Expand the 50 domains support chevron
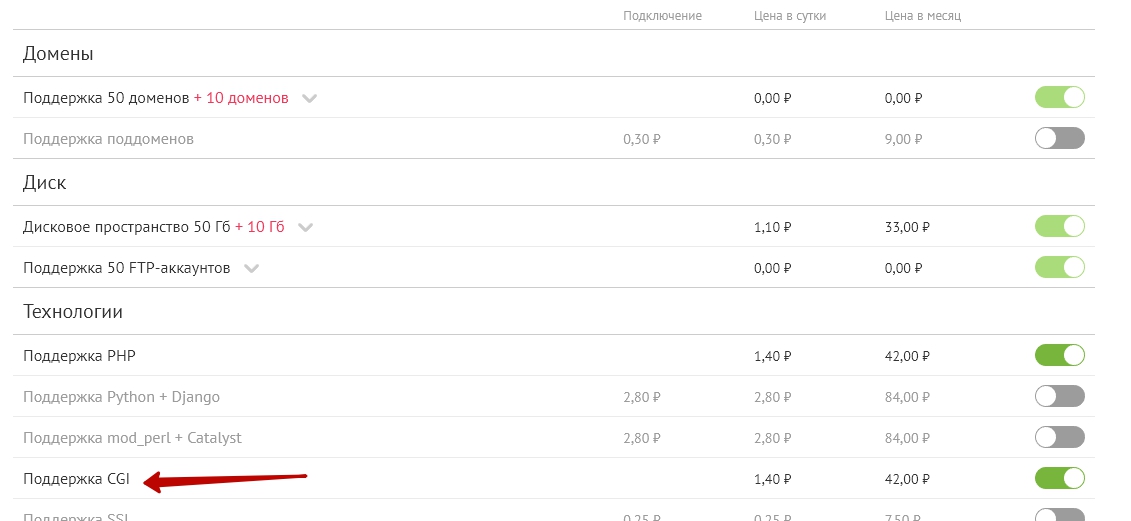Viewport: 1131px width, 521px height. (x=309, y=99)
